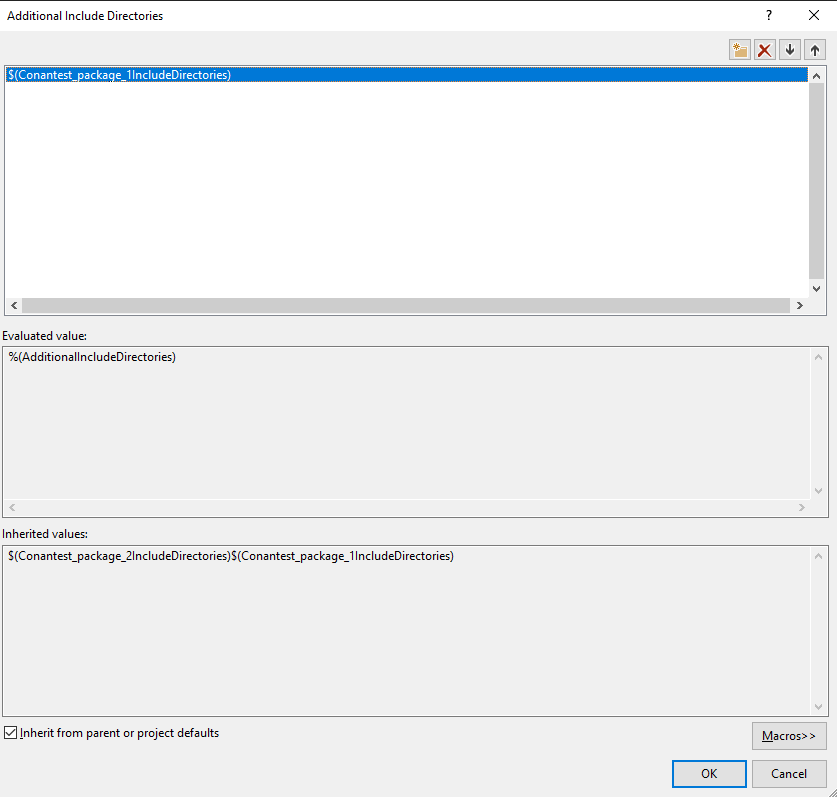Image resolution: width=837 pixels, height=797 pixels.
Task: Add a new line entry
Action: (x=739, y=49)
